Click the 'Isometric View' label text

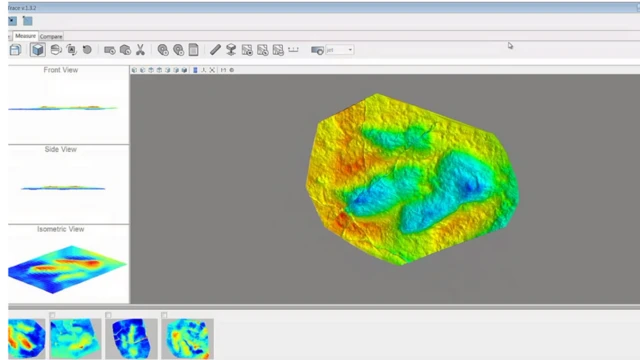pos(61,229)
